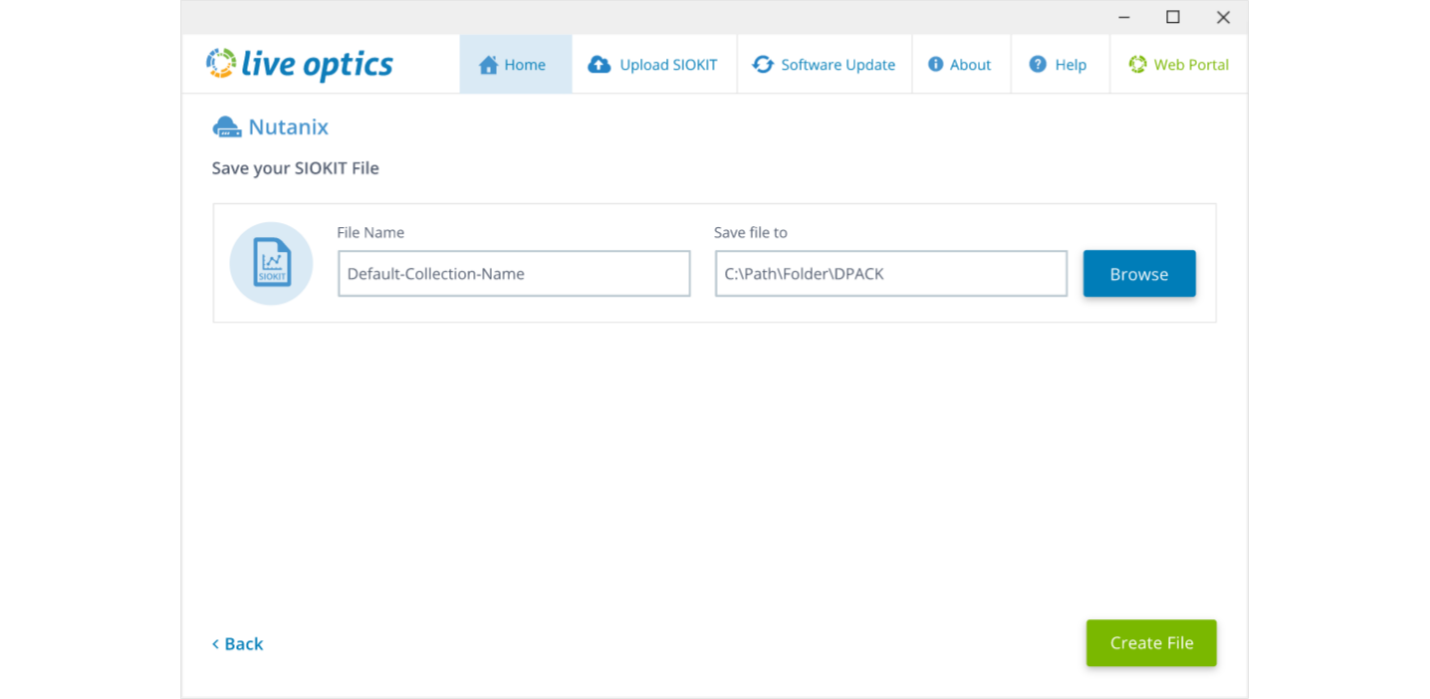1430x699 pixels.
Task: Minimize the Live Optics window
Action: coord(1124,17)
